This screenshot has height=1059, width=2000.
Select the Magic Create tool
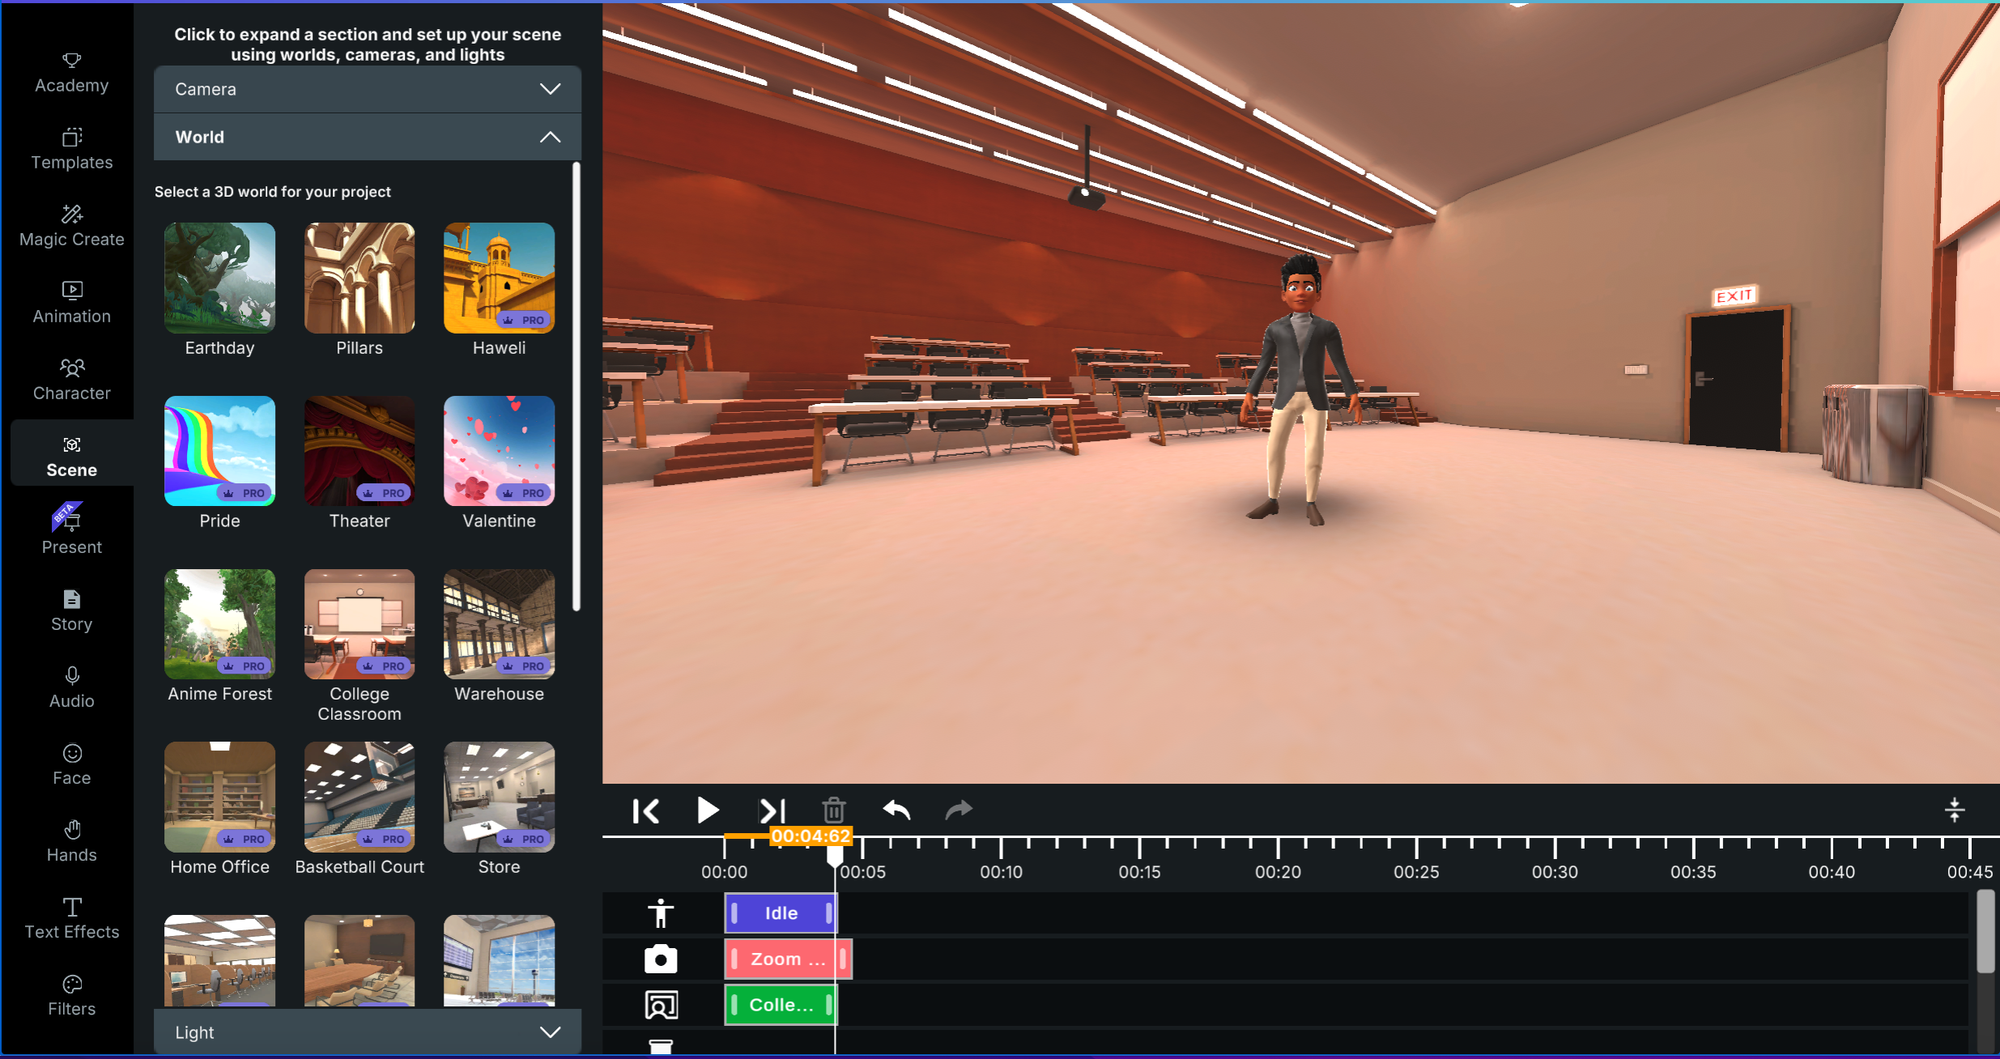click(x=71, y=226)
